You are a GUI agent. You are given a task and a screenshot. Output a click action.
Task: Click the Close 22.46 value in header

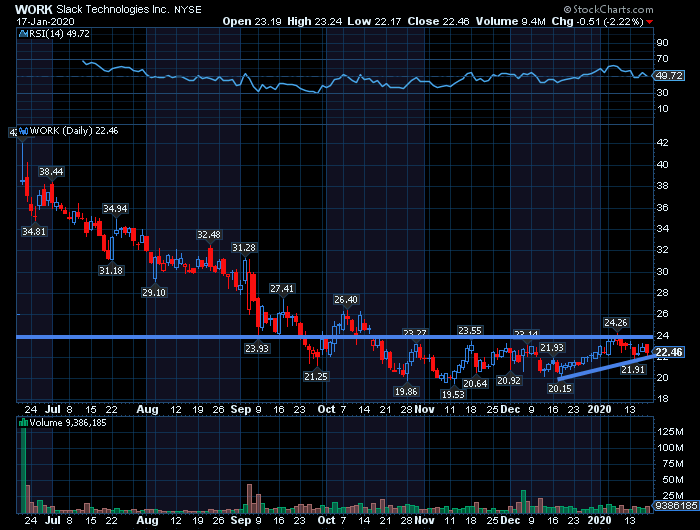coord(438,21)
